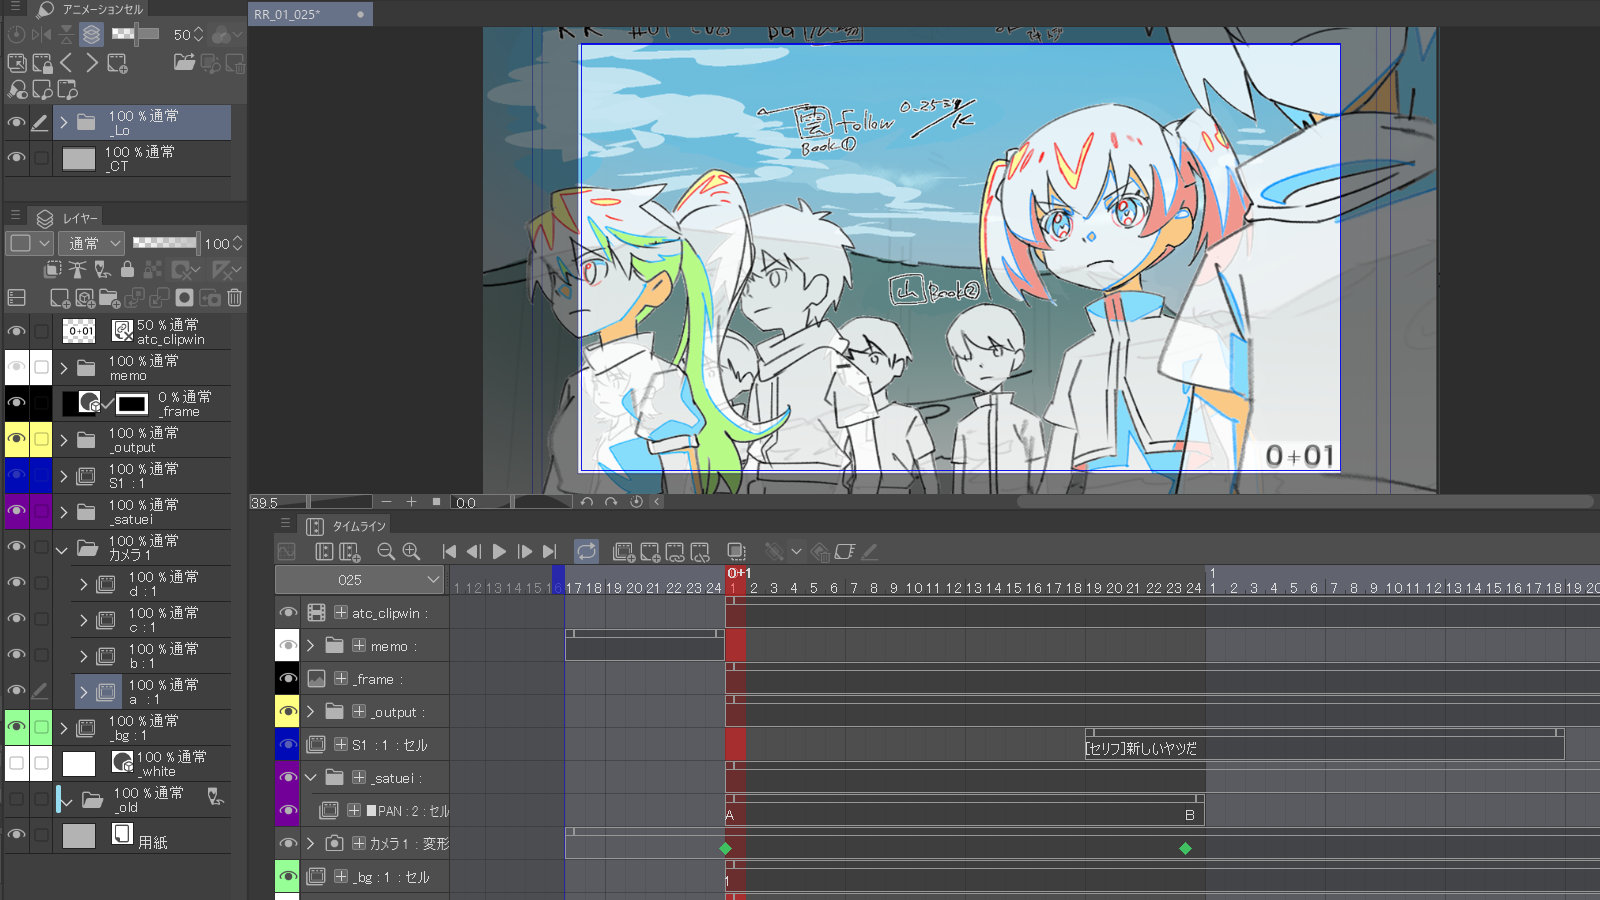The height and width of the screenshot is (900, 1600).
Task: Play the animation in the timeline
Action: click(x=499, y=551)
